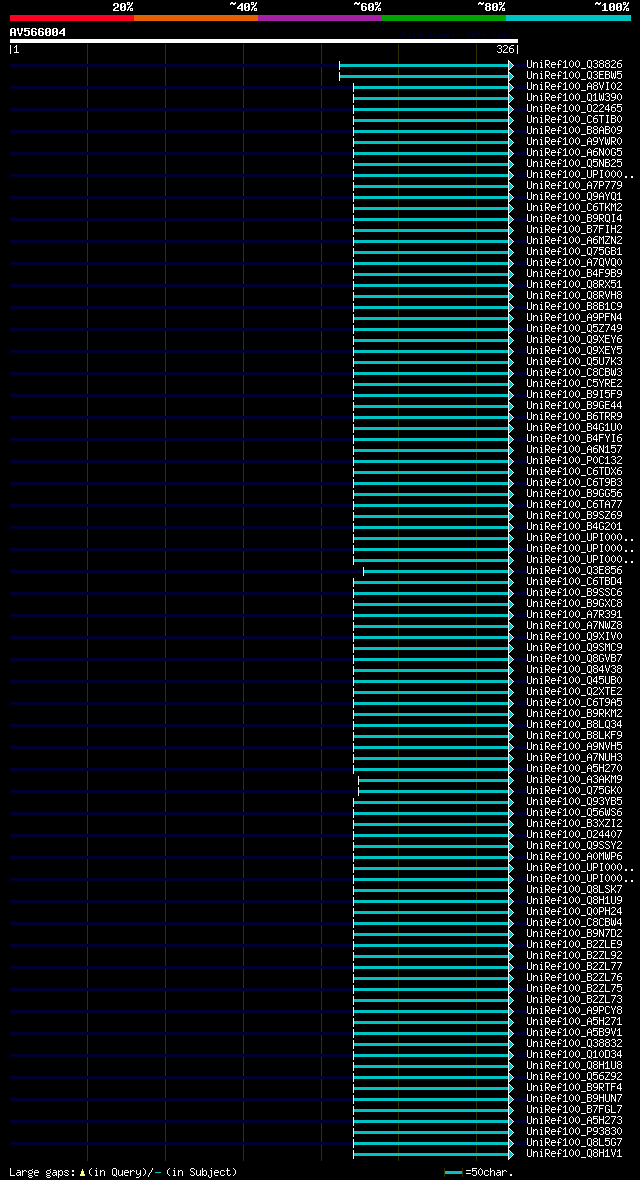Click the cyan ~100% identity legend segment
This screenshot has width=640, height=1180.
pyautogui.click(x=568, y=17)
